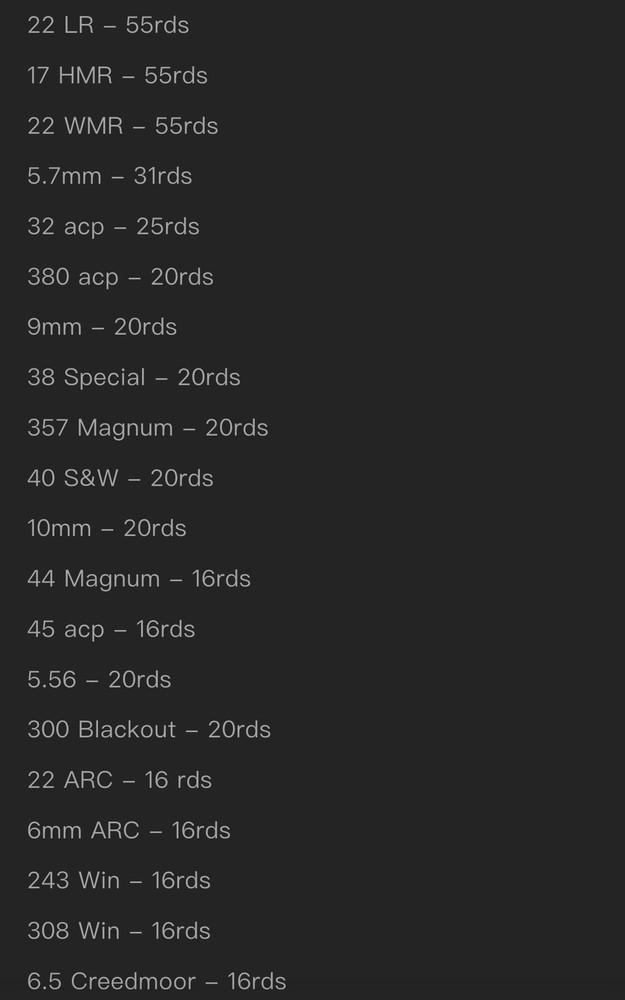Tap the '45 acp – 16rds' text

pyautogui.click(x=111, y=629)
